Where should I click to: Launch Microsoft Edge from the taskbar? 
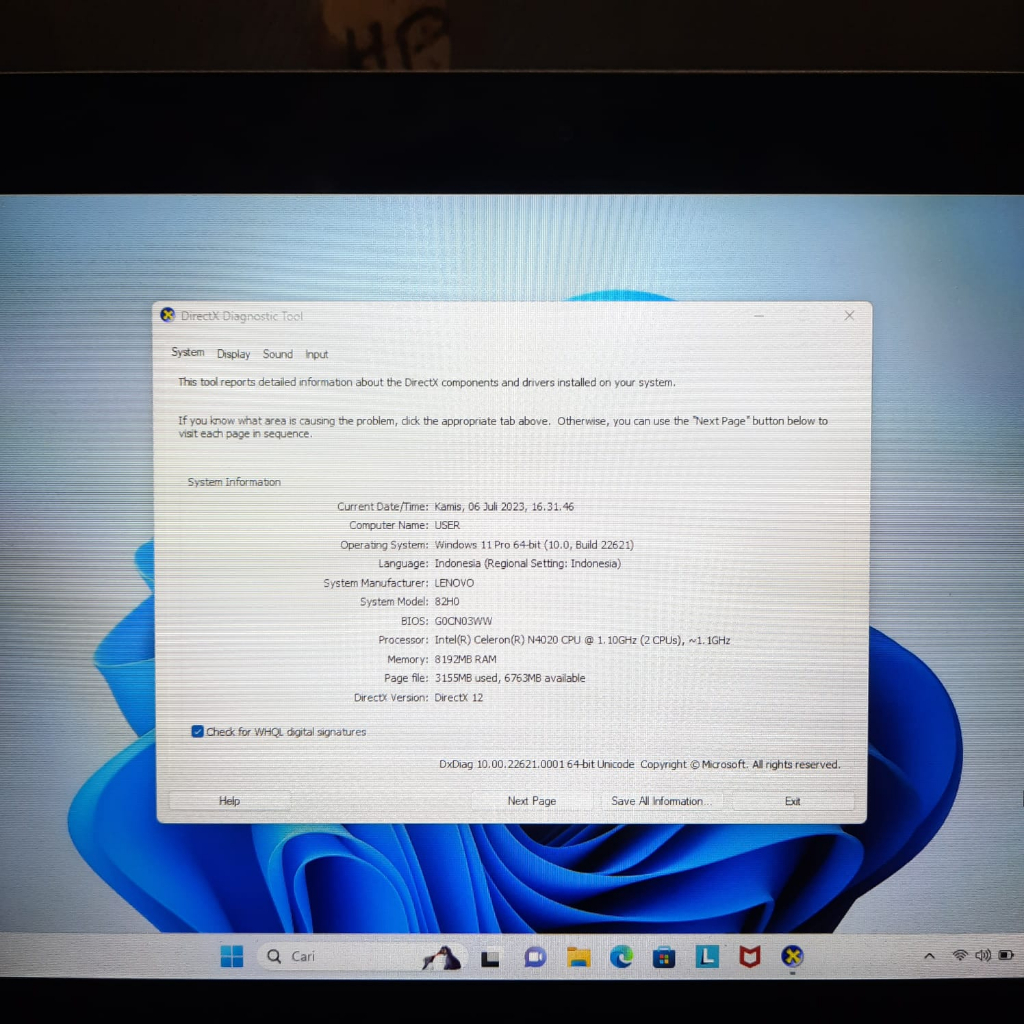point(621,958)
